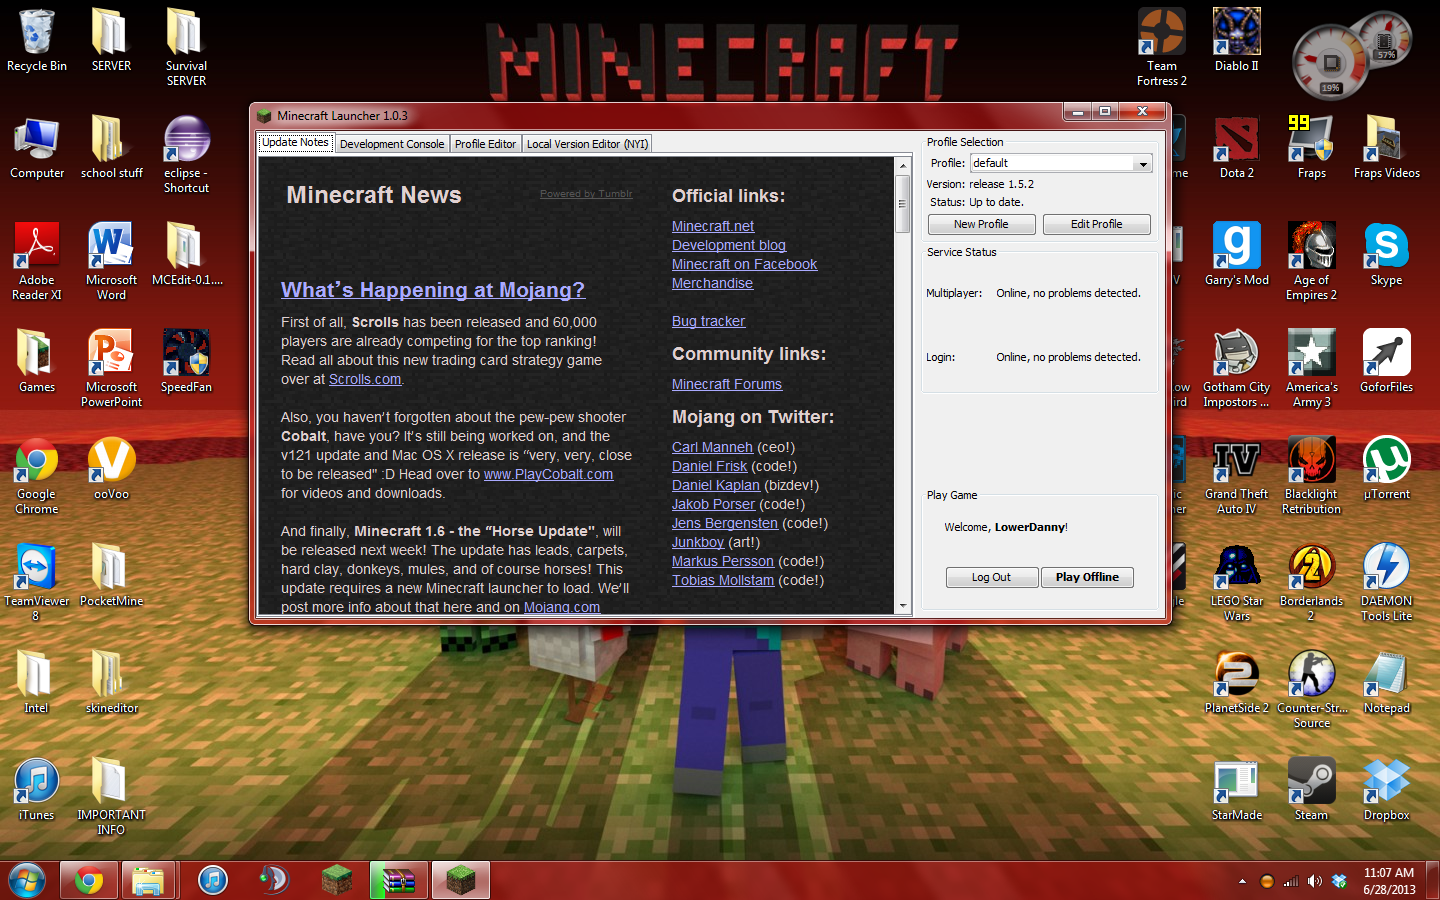Show hidden system tray icons
Image resolution: width=1440 pixels, height=900 pixels.
[x=1242, y=881]
